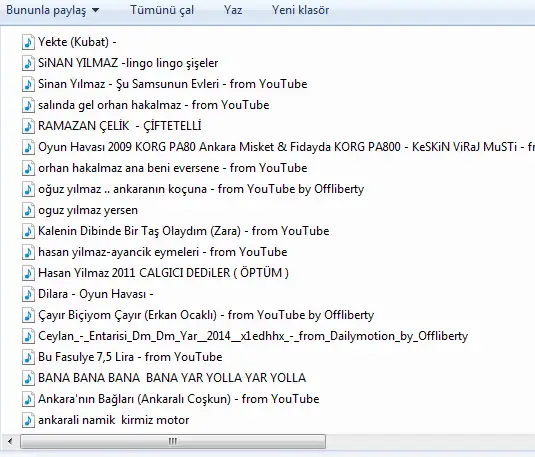This screenshot has width=535, height=457.
Task: Click Ceylan_-_Entarisi_Dm_Dm_Yar file name
Action: pyautogui.click(x=253, y=336)
